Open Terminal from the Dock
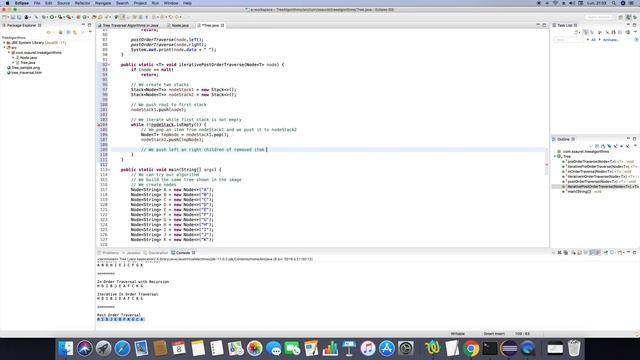The height and width of the screenshot is (360, 640). (490, 348)
